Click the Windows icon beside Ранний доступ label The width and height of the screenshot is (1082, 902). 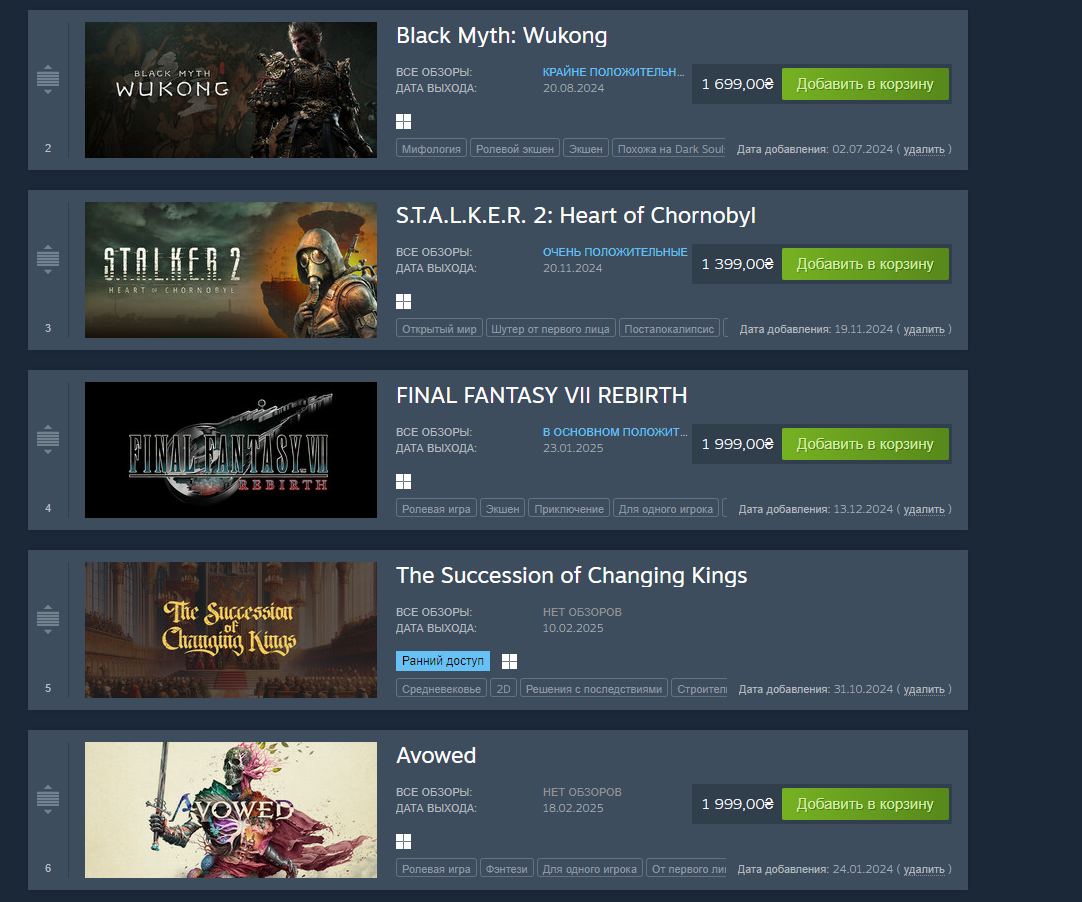509,661
